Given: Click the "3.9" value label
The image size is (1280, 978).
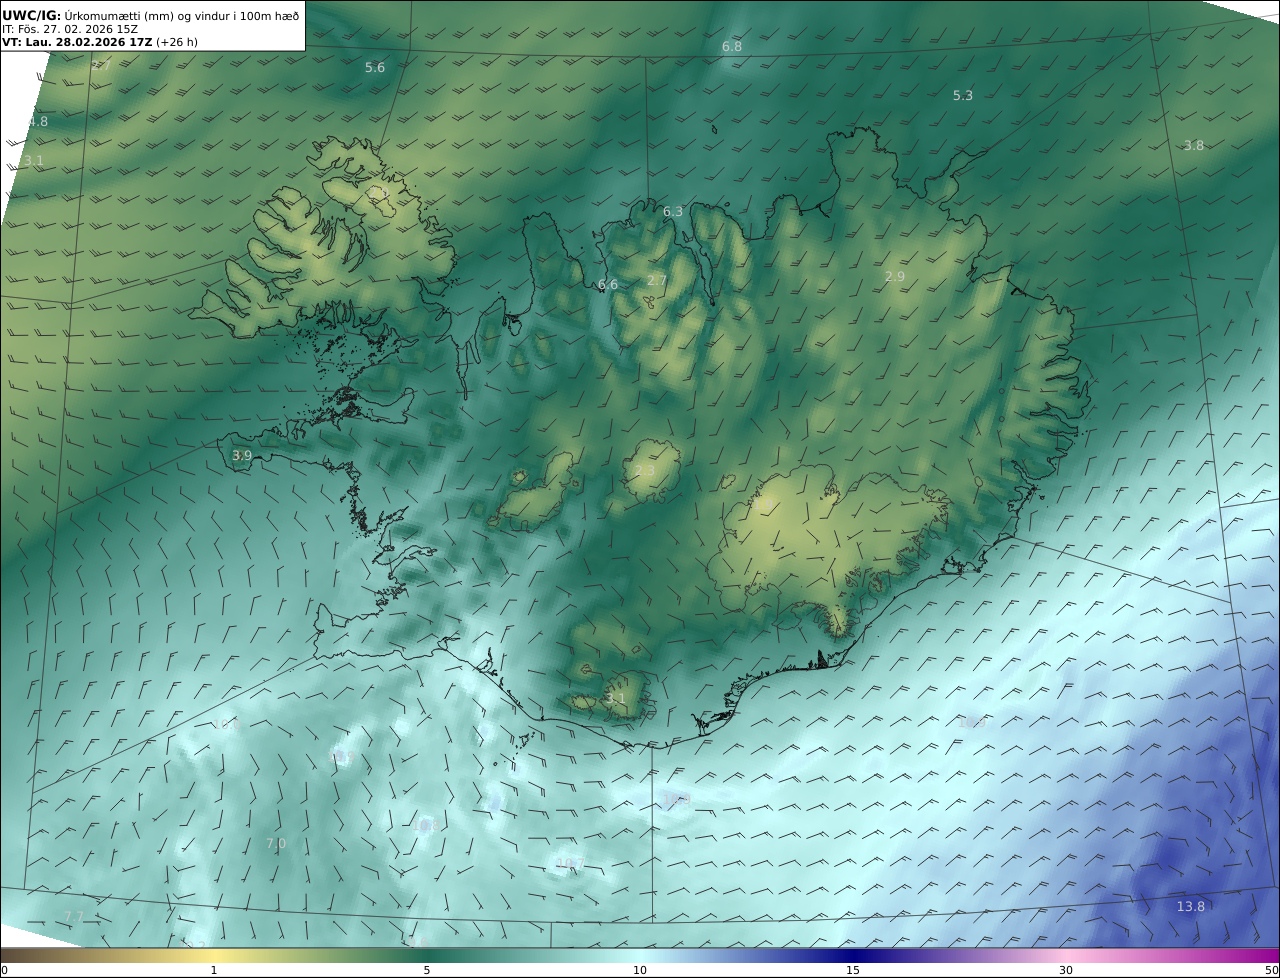Looking at the screenshot, I should 242,455.
